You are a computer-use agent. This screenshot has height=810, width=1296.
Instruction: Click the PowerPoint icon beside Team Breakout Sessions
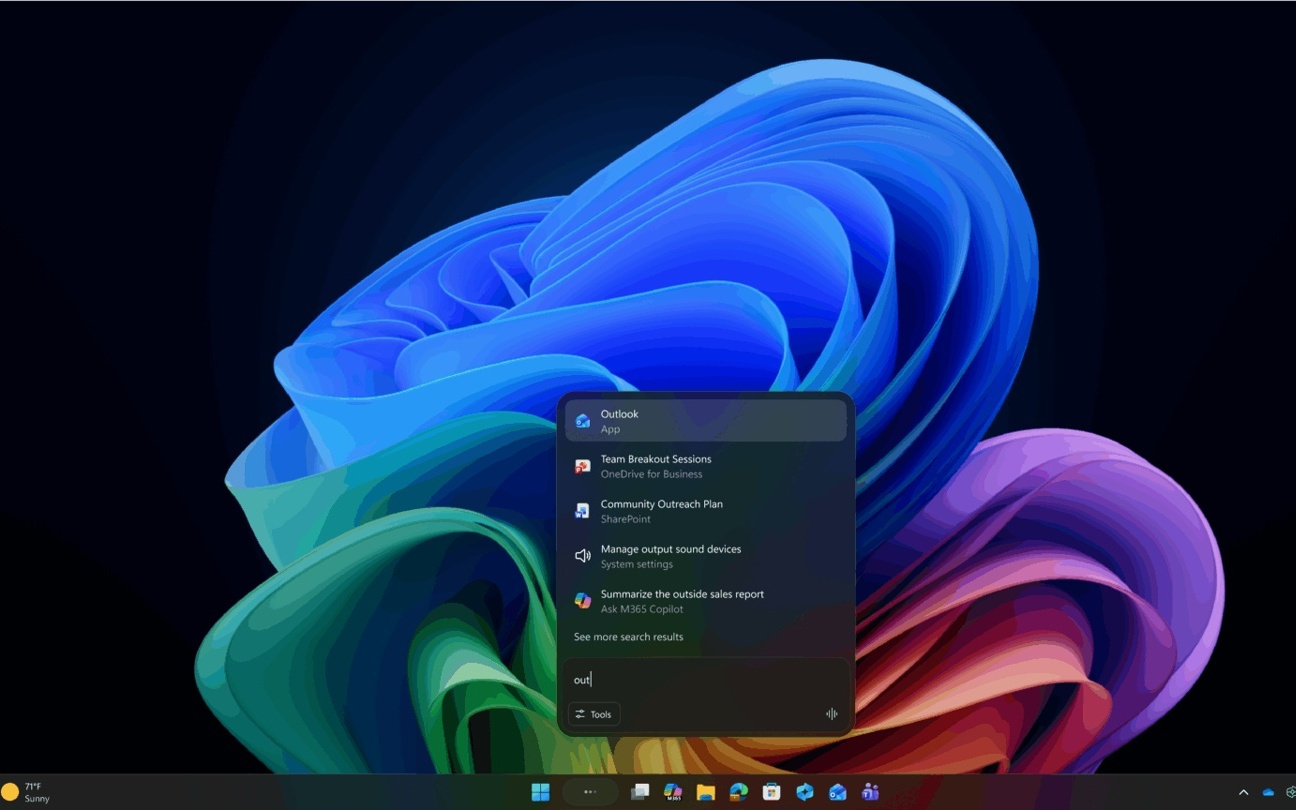[x=583, y=465]
